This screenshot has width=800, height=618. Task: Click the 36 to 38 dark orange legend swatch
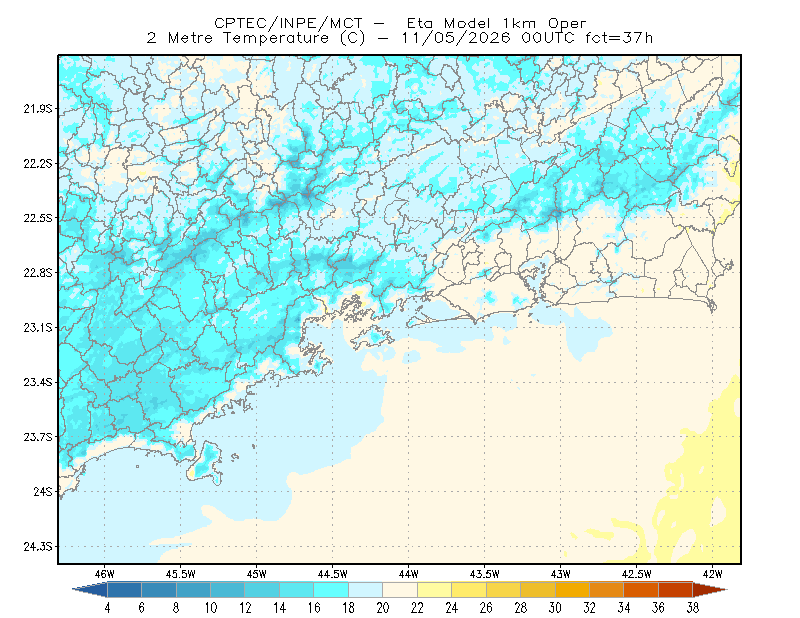[x=676, y=590]
